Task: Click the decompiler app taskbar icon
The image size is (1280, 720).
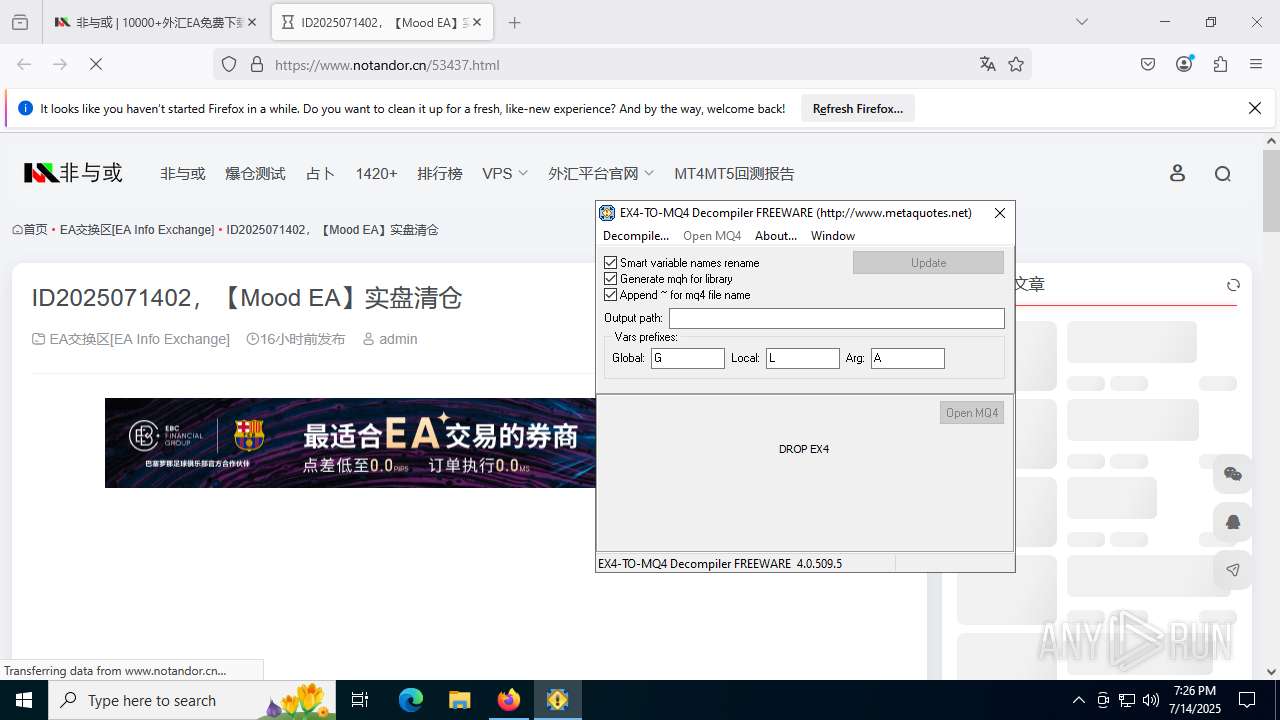Action: [557, 700]
